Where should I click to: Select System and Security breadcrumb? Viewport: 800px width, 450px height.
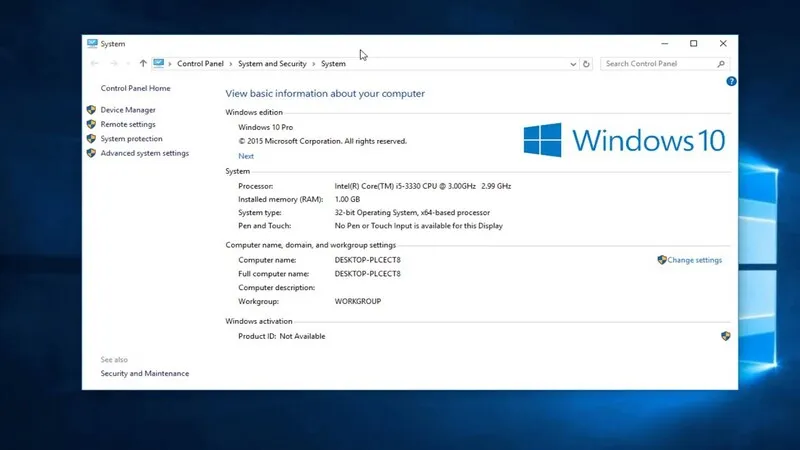click(x=272, y=64)
